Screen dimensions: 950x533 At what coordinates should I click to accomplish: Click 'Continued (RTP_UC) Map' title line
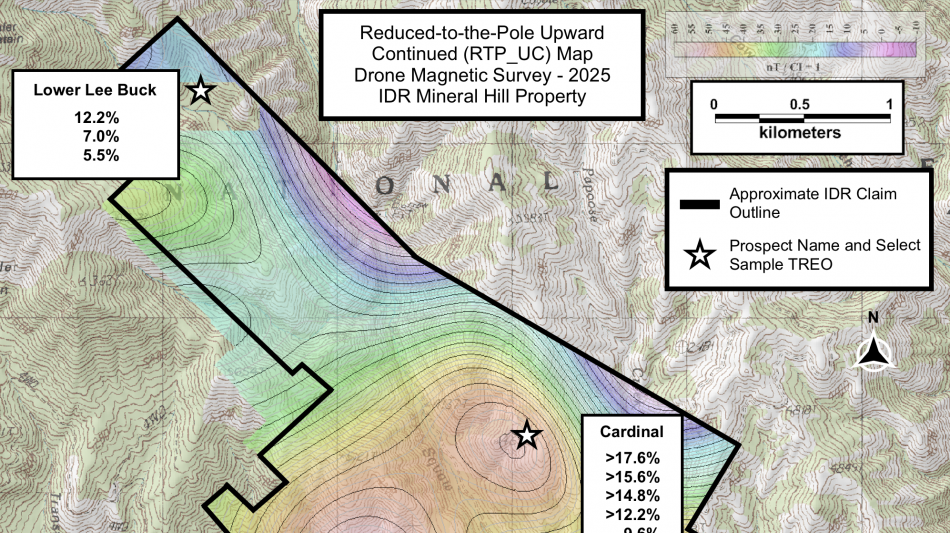(x=482, y=54)
